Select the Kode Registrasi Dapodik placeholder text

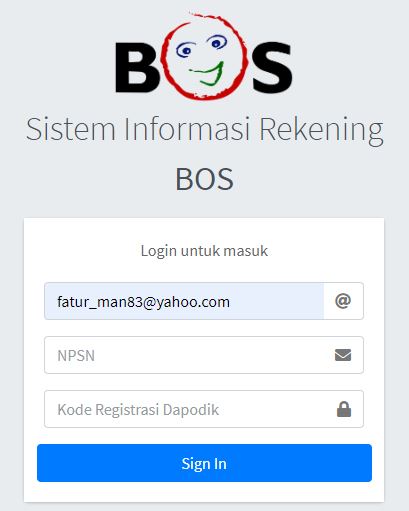tap(138, 410)
